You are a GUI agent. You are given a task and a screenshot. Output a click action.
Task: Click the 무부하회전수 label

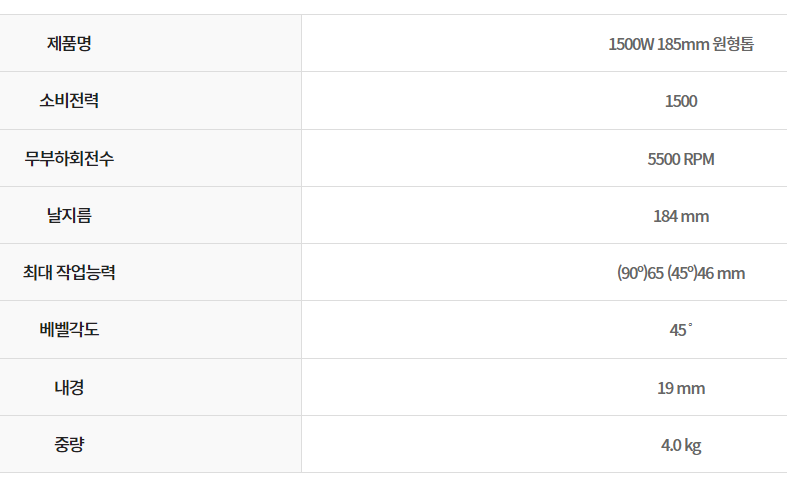tap(69, 158)
